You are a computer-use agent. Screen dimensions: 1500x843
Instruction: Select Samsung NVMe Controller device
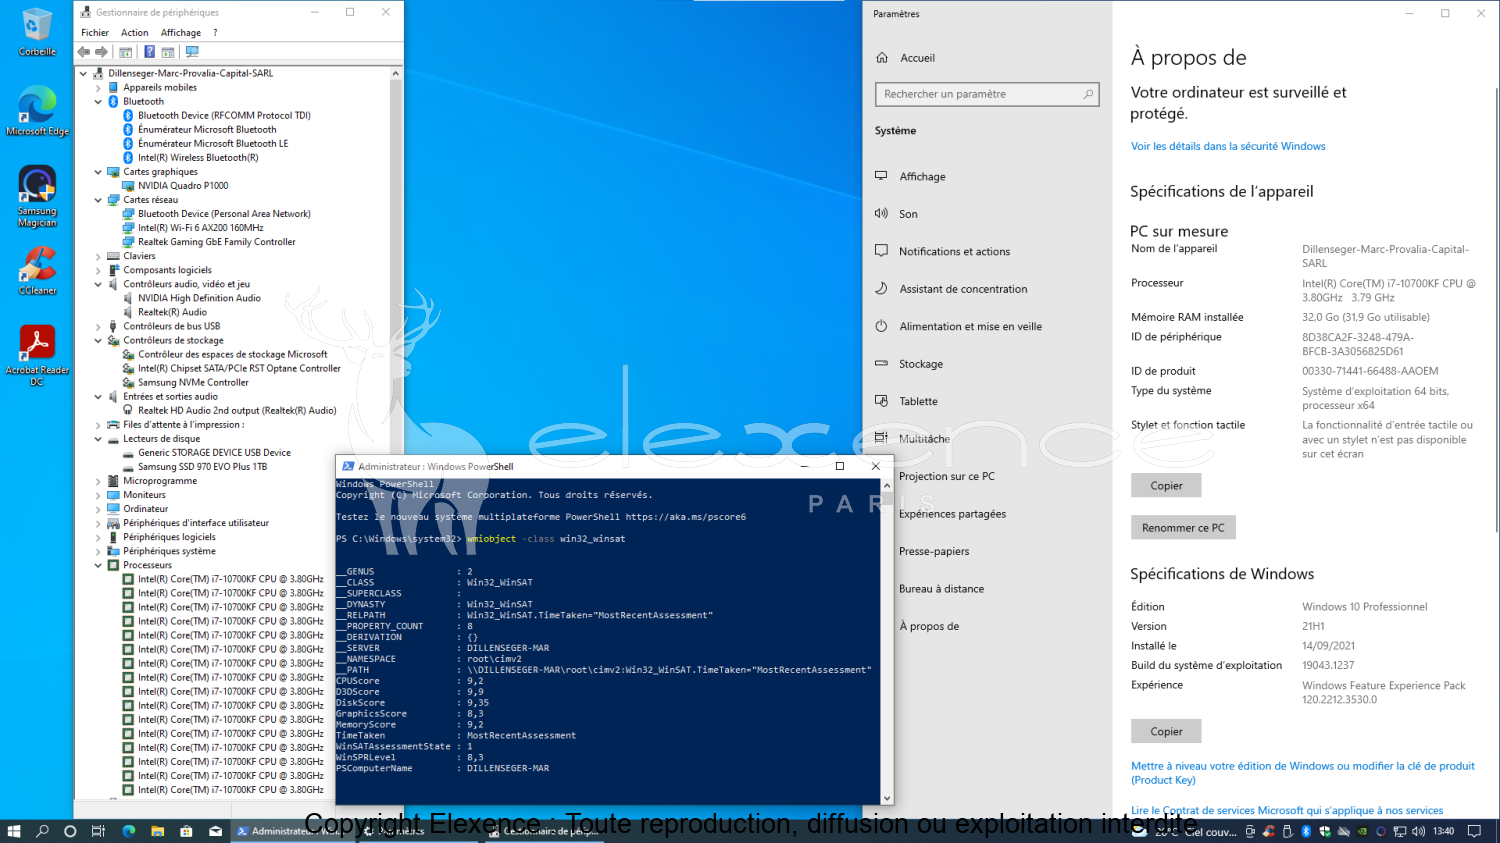(193, 383)
